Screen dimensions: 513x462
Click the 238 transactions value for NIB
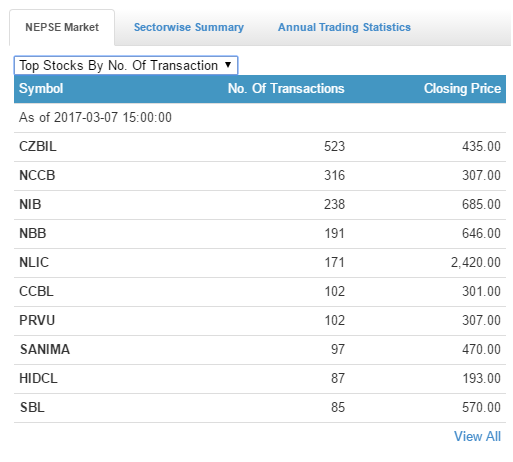point(334,204)
